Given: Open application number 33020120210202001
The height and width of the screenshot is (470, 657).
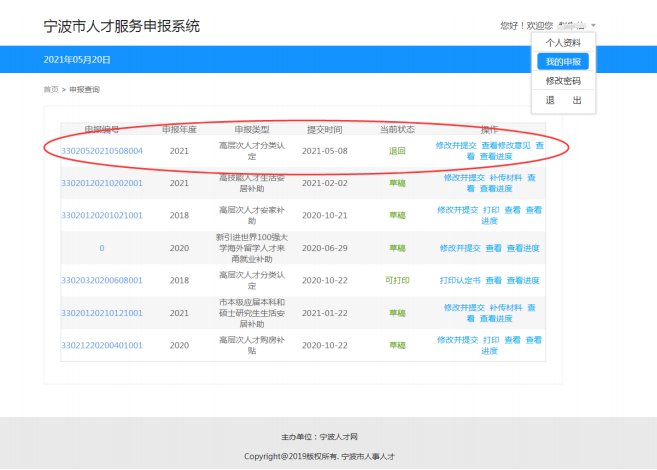Looking at the screenshot, I should point(102,183).
